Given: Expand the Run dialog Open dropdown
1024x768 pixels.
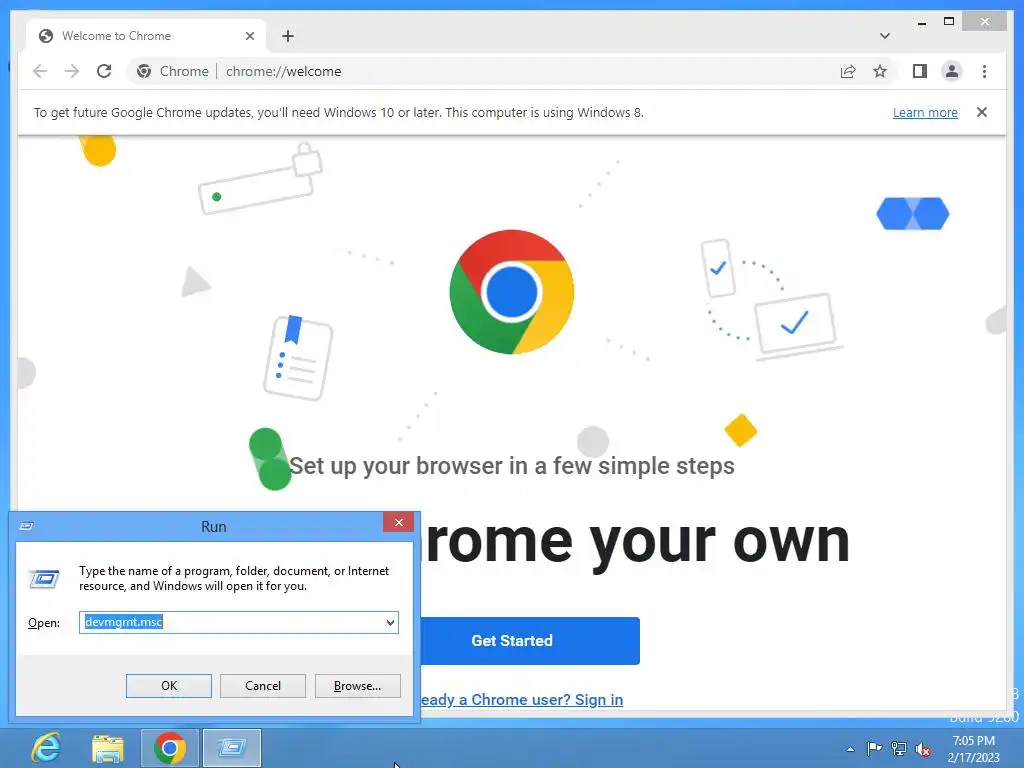Looking at the screenshot, I should coord(390,622).
